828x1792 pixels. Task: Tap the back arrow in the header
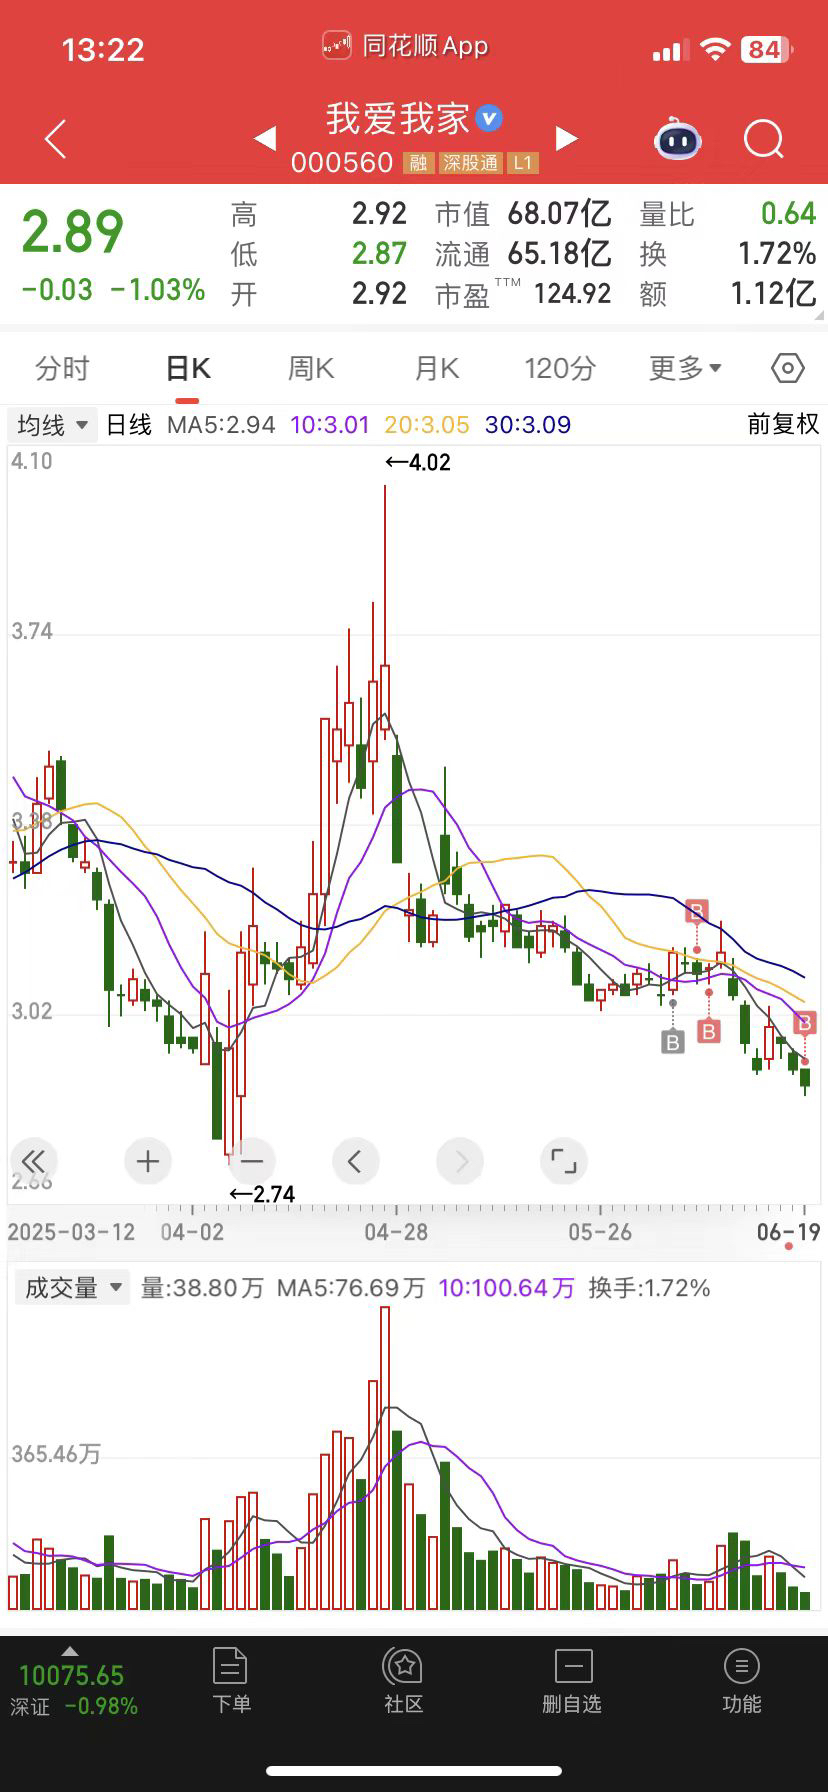[x=56, y=139]
